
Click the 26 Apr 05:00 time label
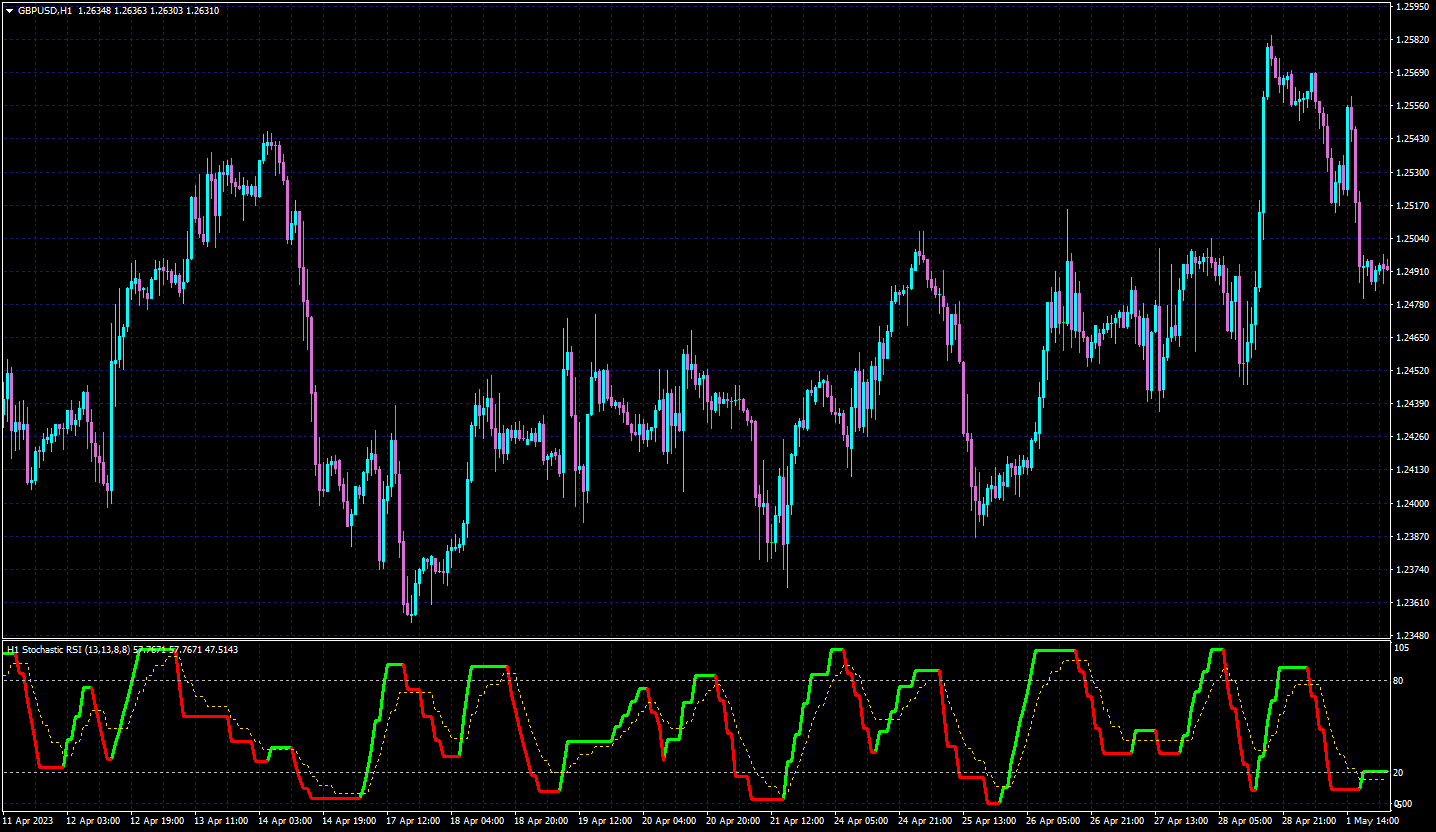click(1053, 821)
